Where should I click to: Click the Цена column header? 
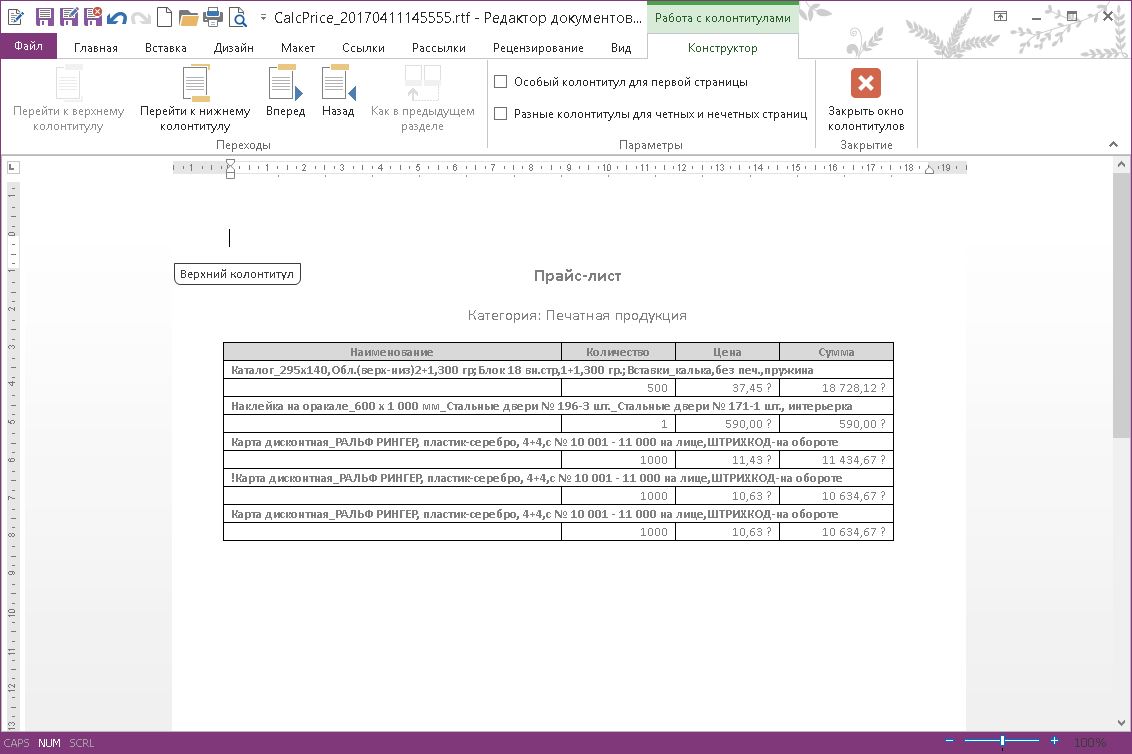[x=727, y=352]
